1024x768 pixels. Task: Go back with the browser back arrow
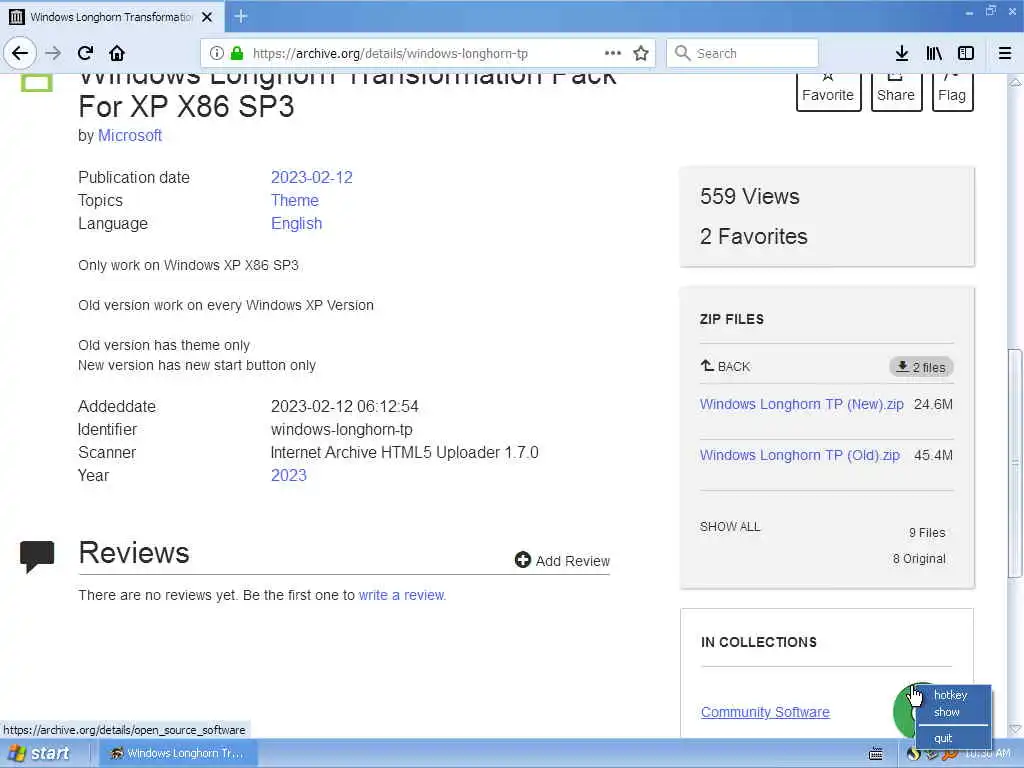(20, 53)
